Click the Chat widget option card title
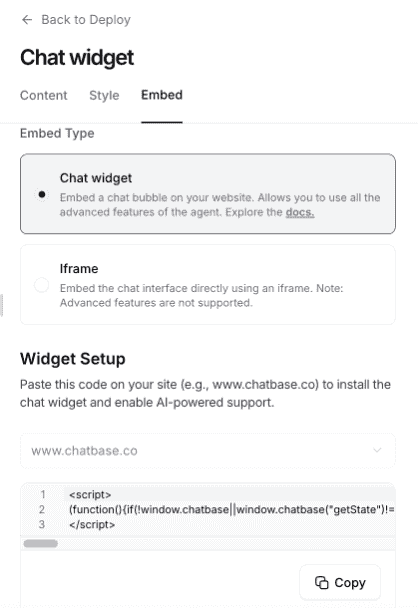 [96, 178]
